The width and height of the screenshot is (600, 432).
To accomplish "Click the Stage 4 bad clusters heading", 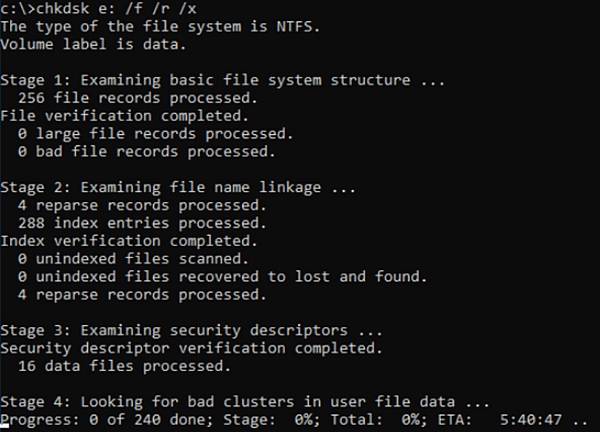I will tap(245, 401).
